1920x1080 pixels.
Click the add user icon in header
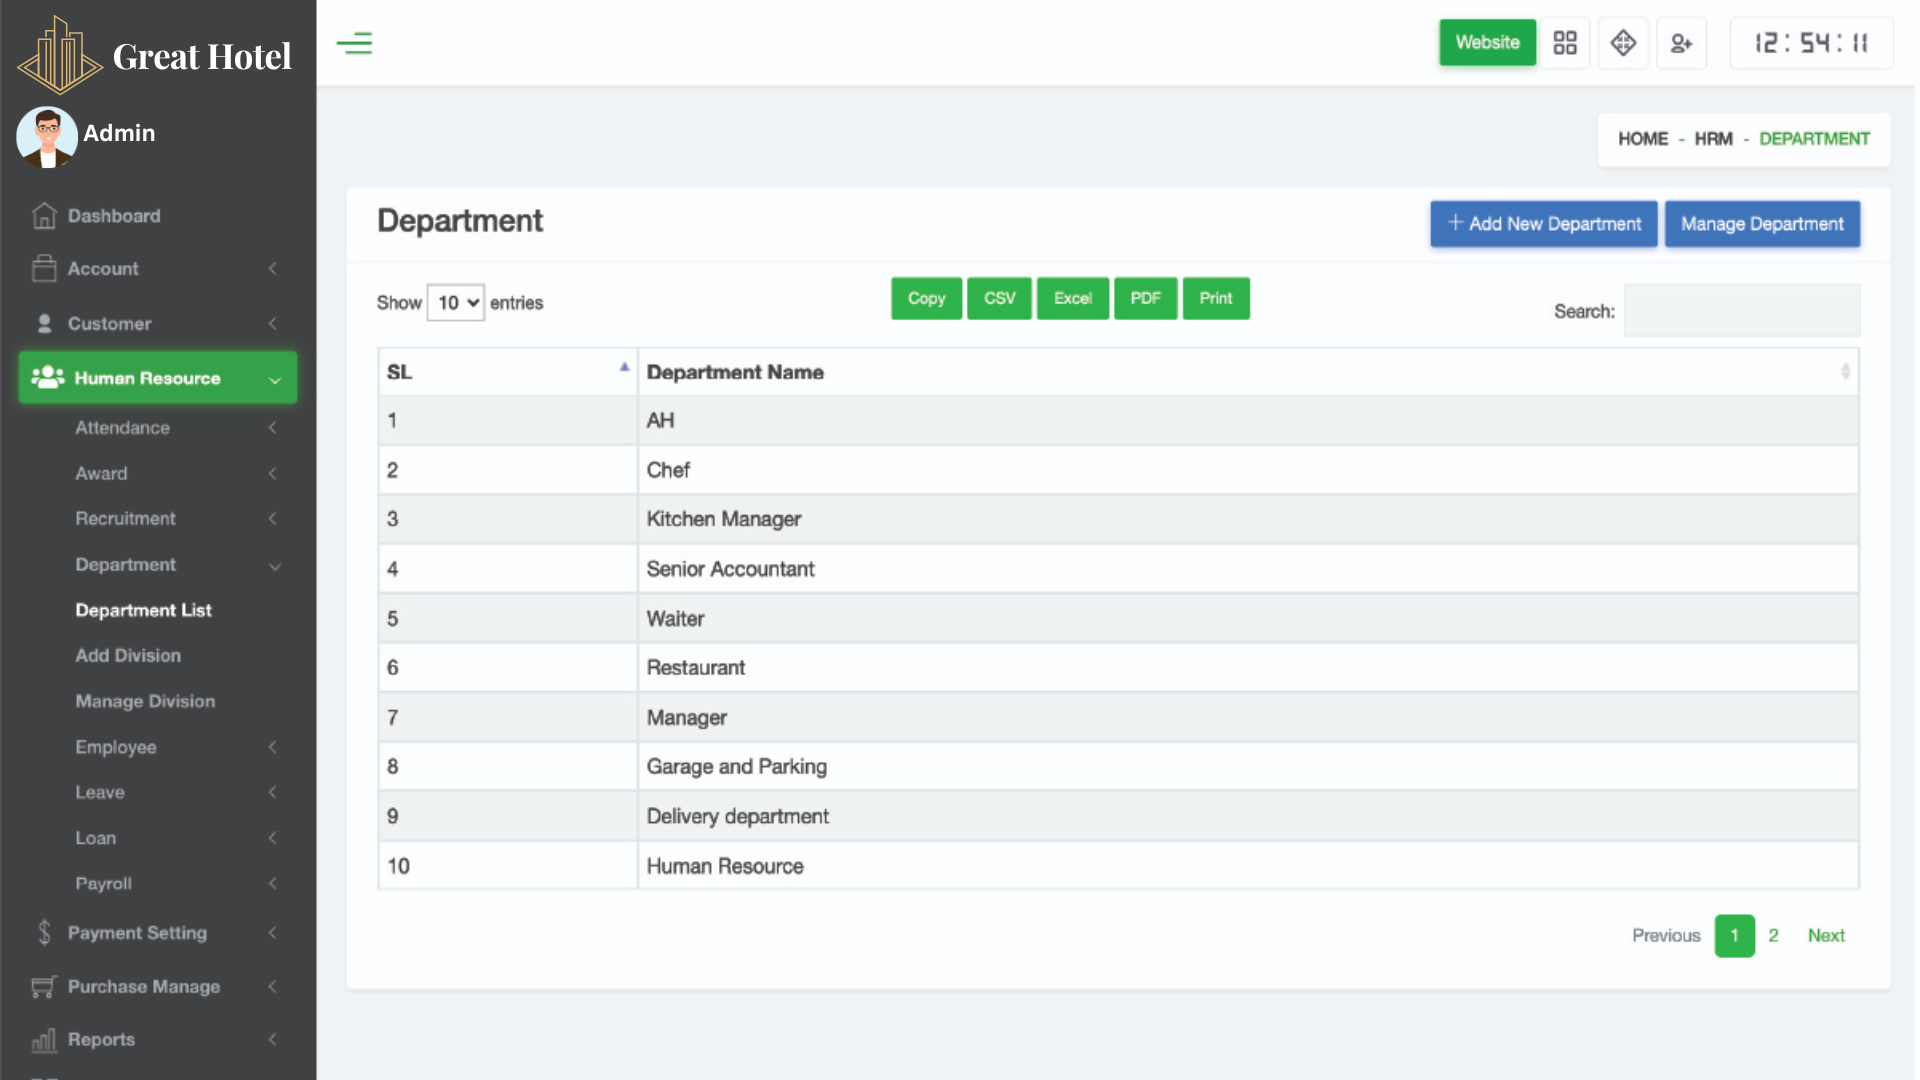pyautogui.click(x=1680, y=43)
